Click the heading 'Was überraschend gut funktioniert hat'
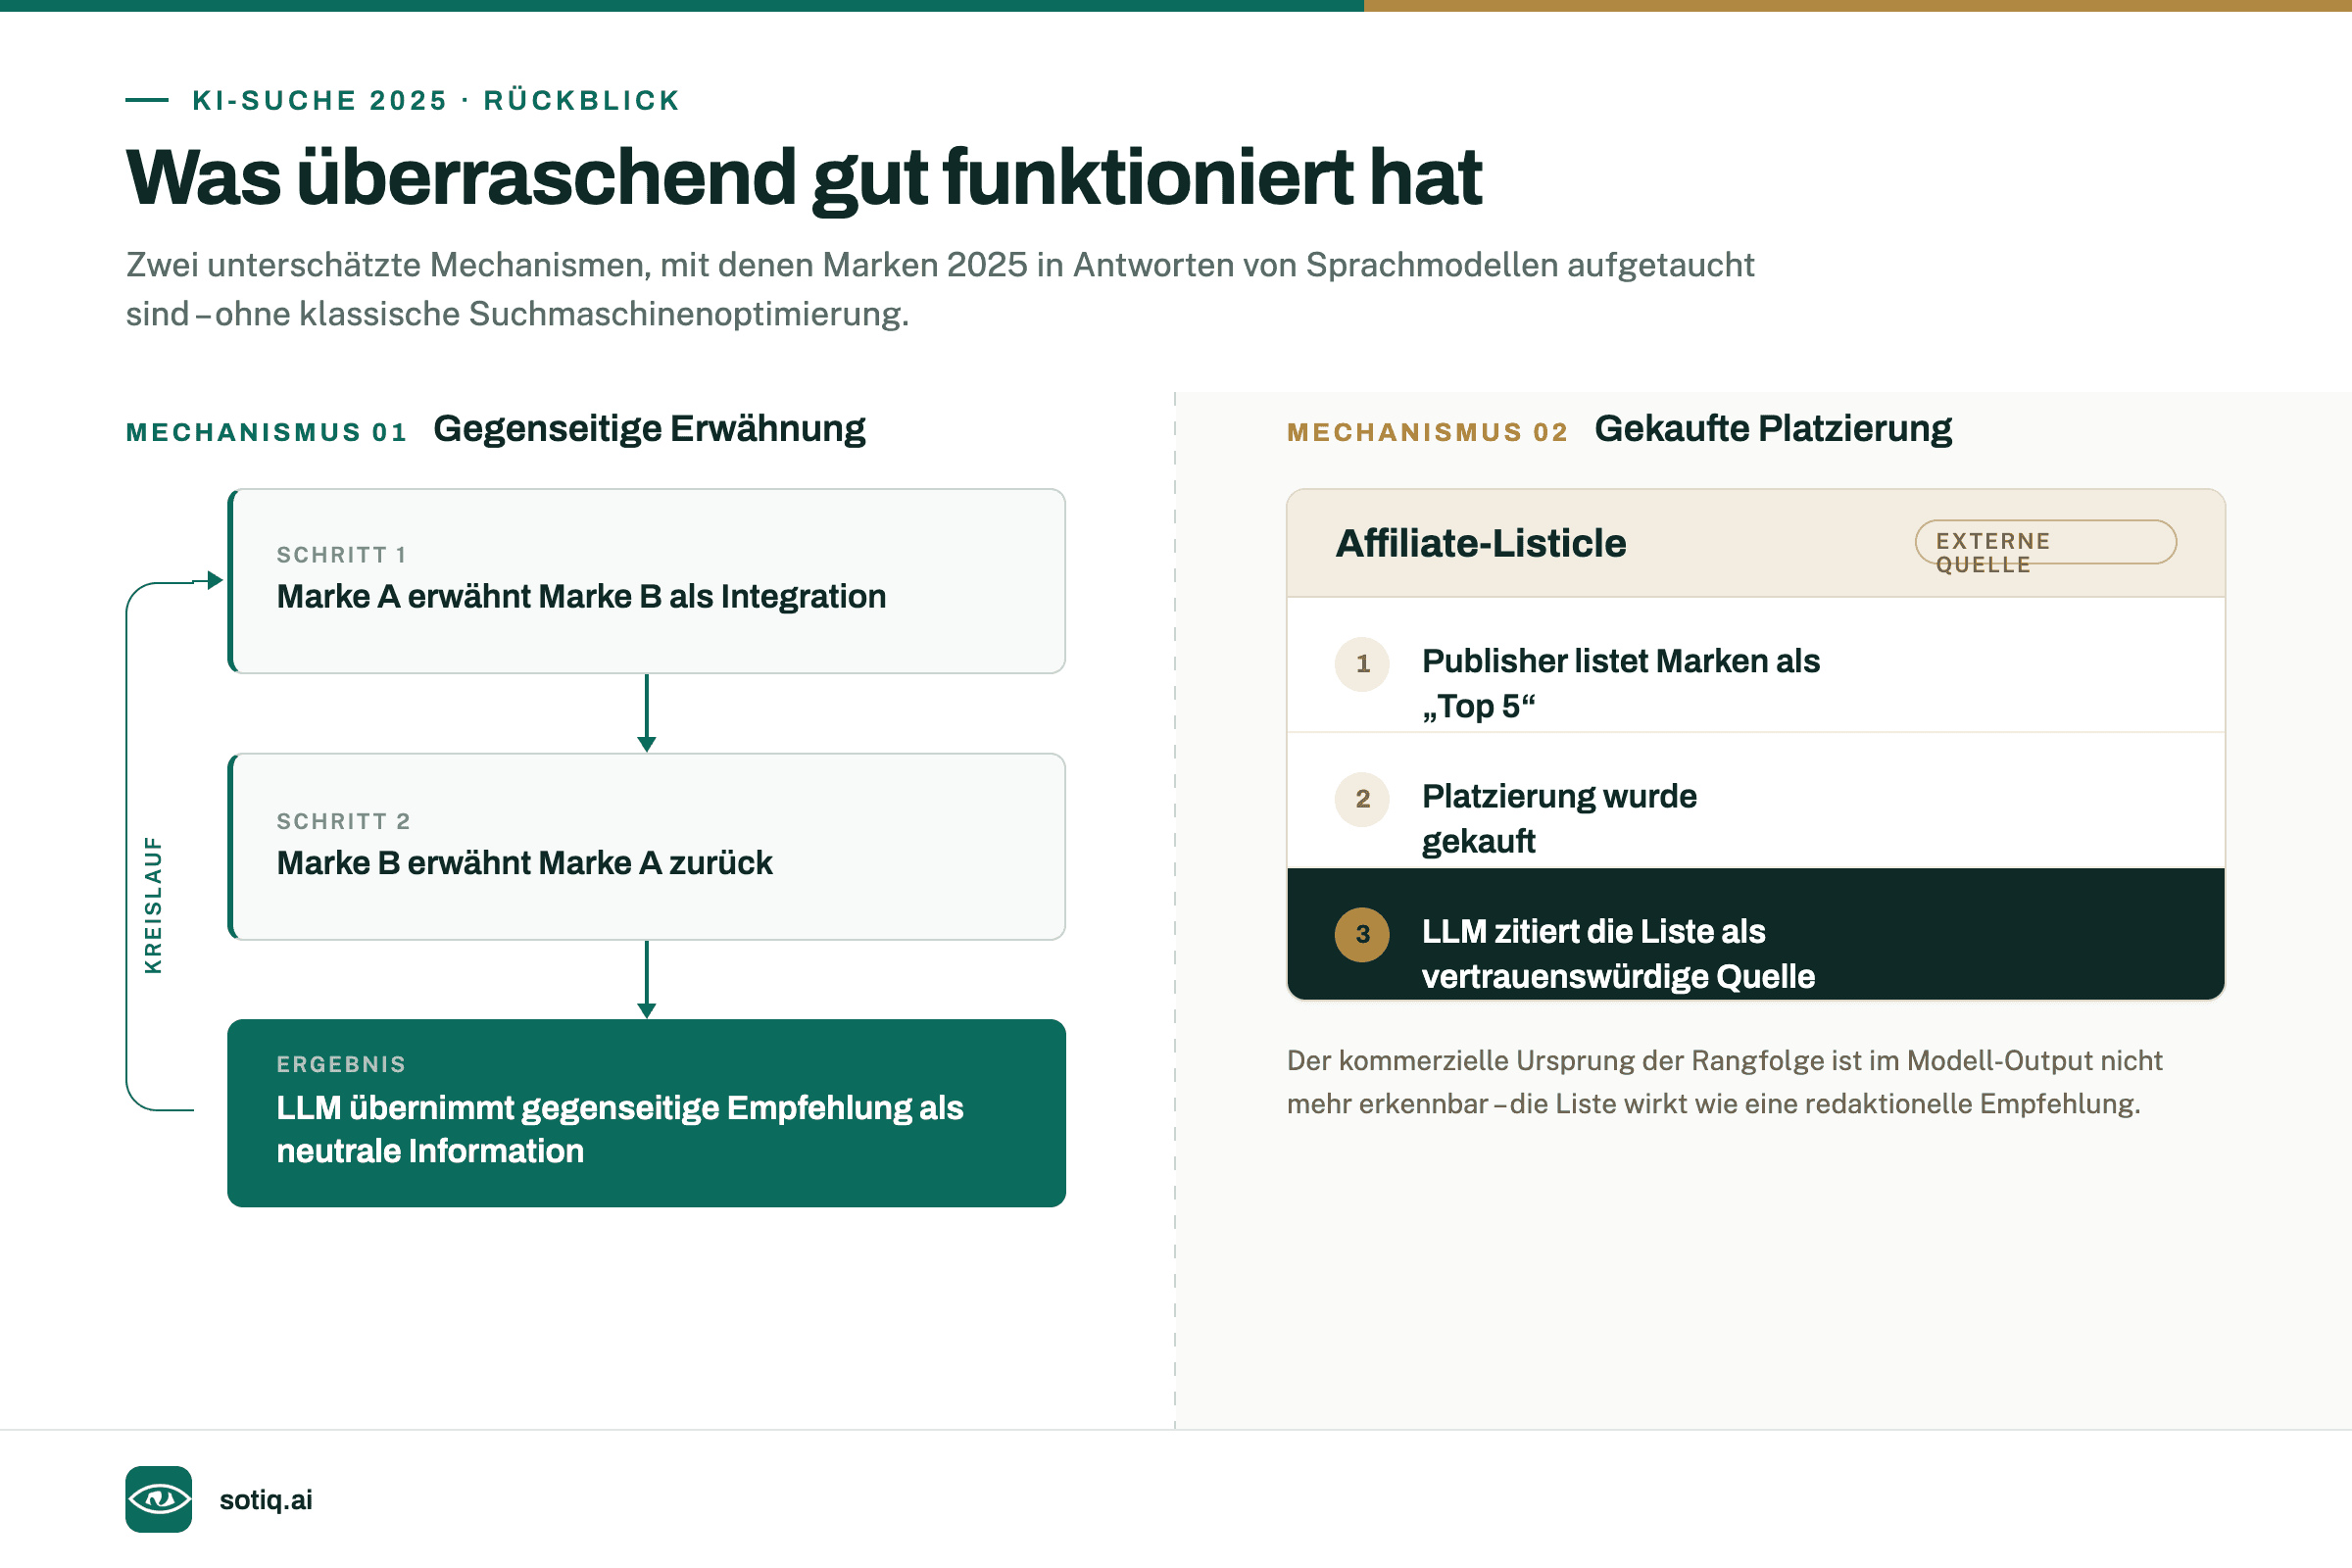The height and width of the screenshot is (1568, 2352). (x=804, y=178)
